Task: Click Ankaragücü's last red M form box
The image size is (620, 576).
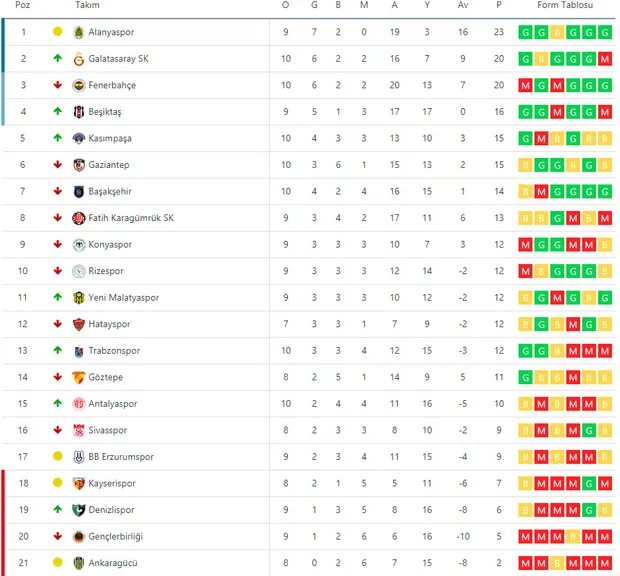Action: [605, 563]
